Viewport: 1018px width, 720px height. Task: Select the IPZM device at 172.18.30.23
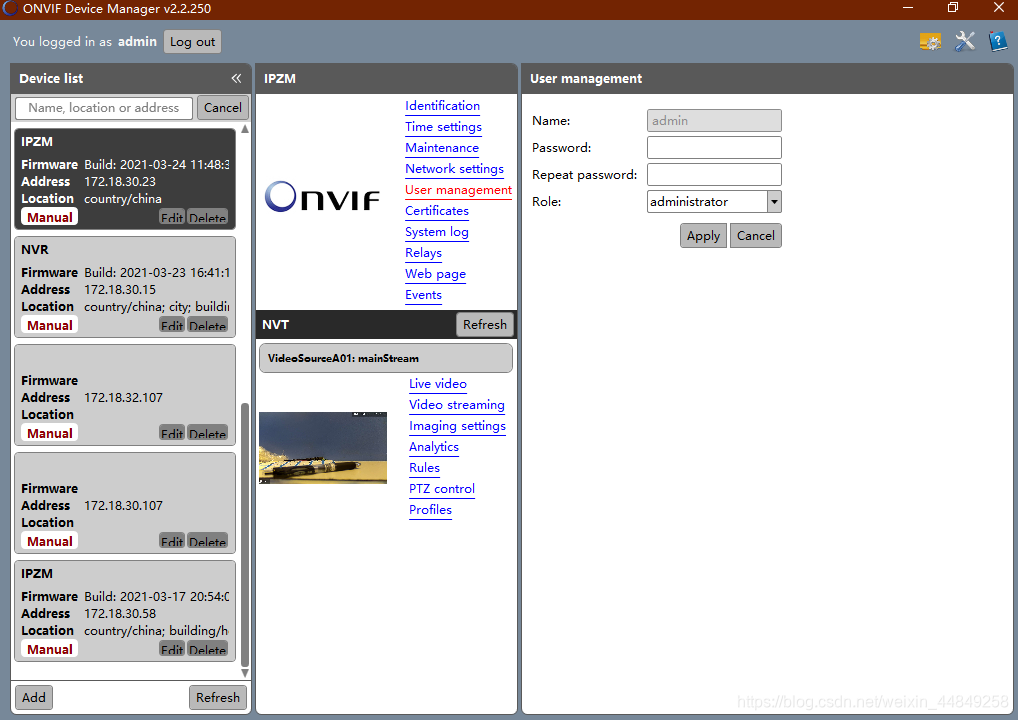[x=125, y=179]
